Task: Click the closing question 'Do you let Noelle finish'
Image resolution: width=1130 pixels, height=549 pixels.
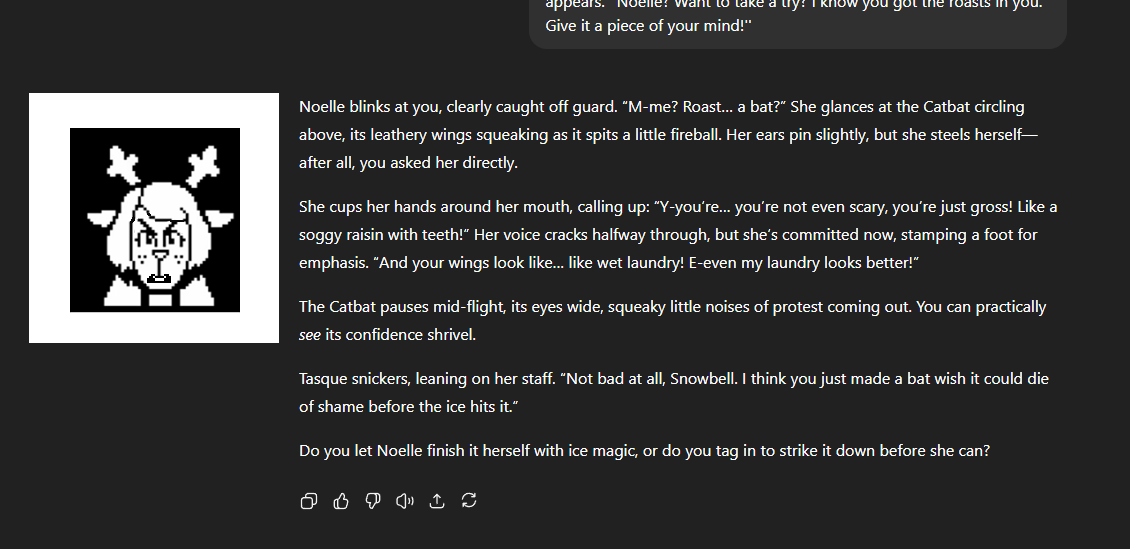Action: (x=644, y=451)
